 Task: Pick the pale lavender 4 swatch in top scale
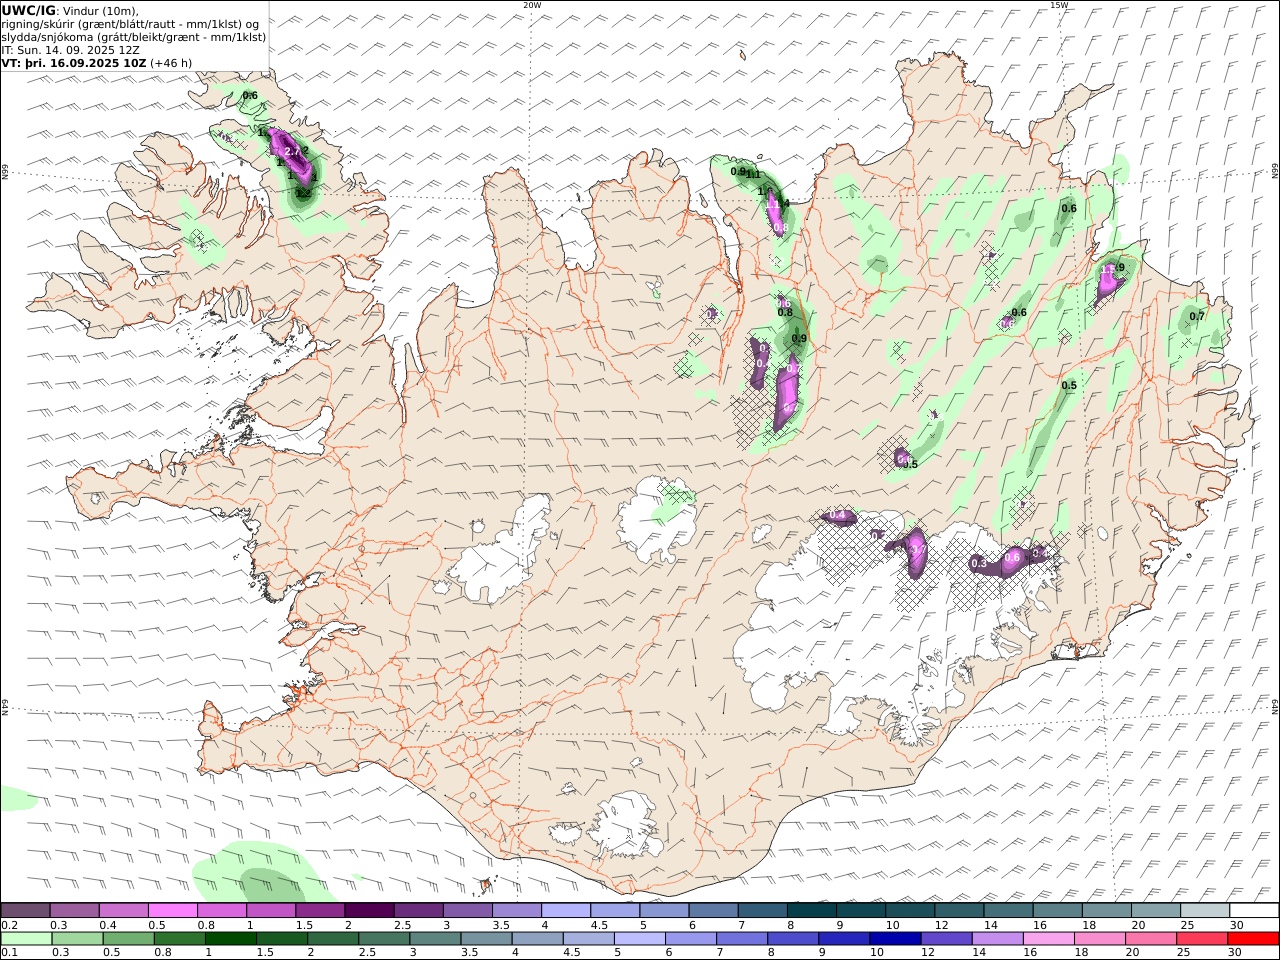point(566,910)
